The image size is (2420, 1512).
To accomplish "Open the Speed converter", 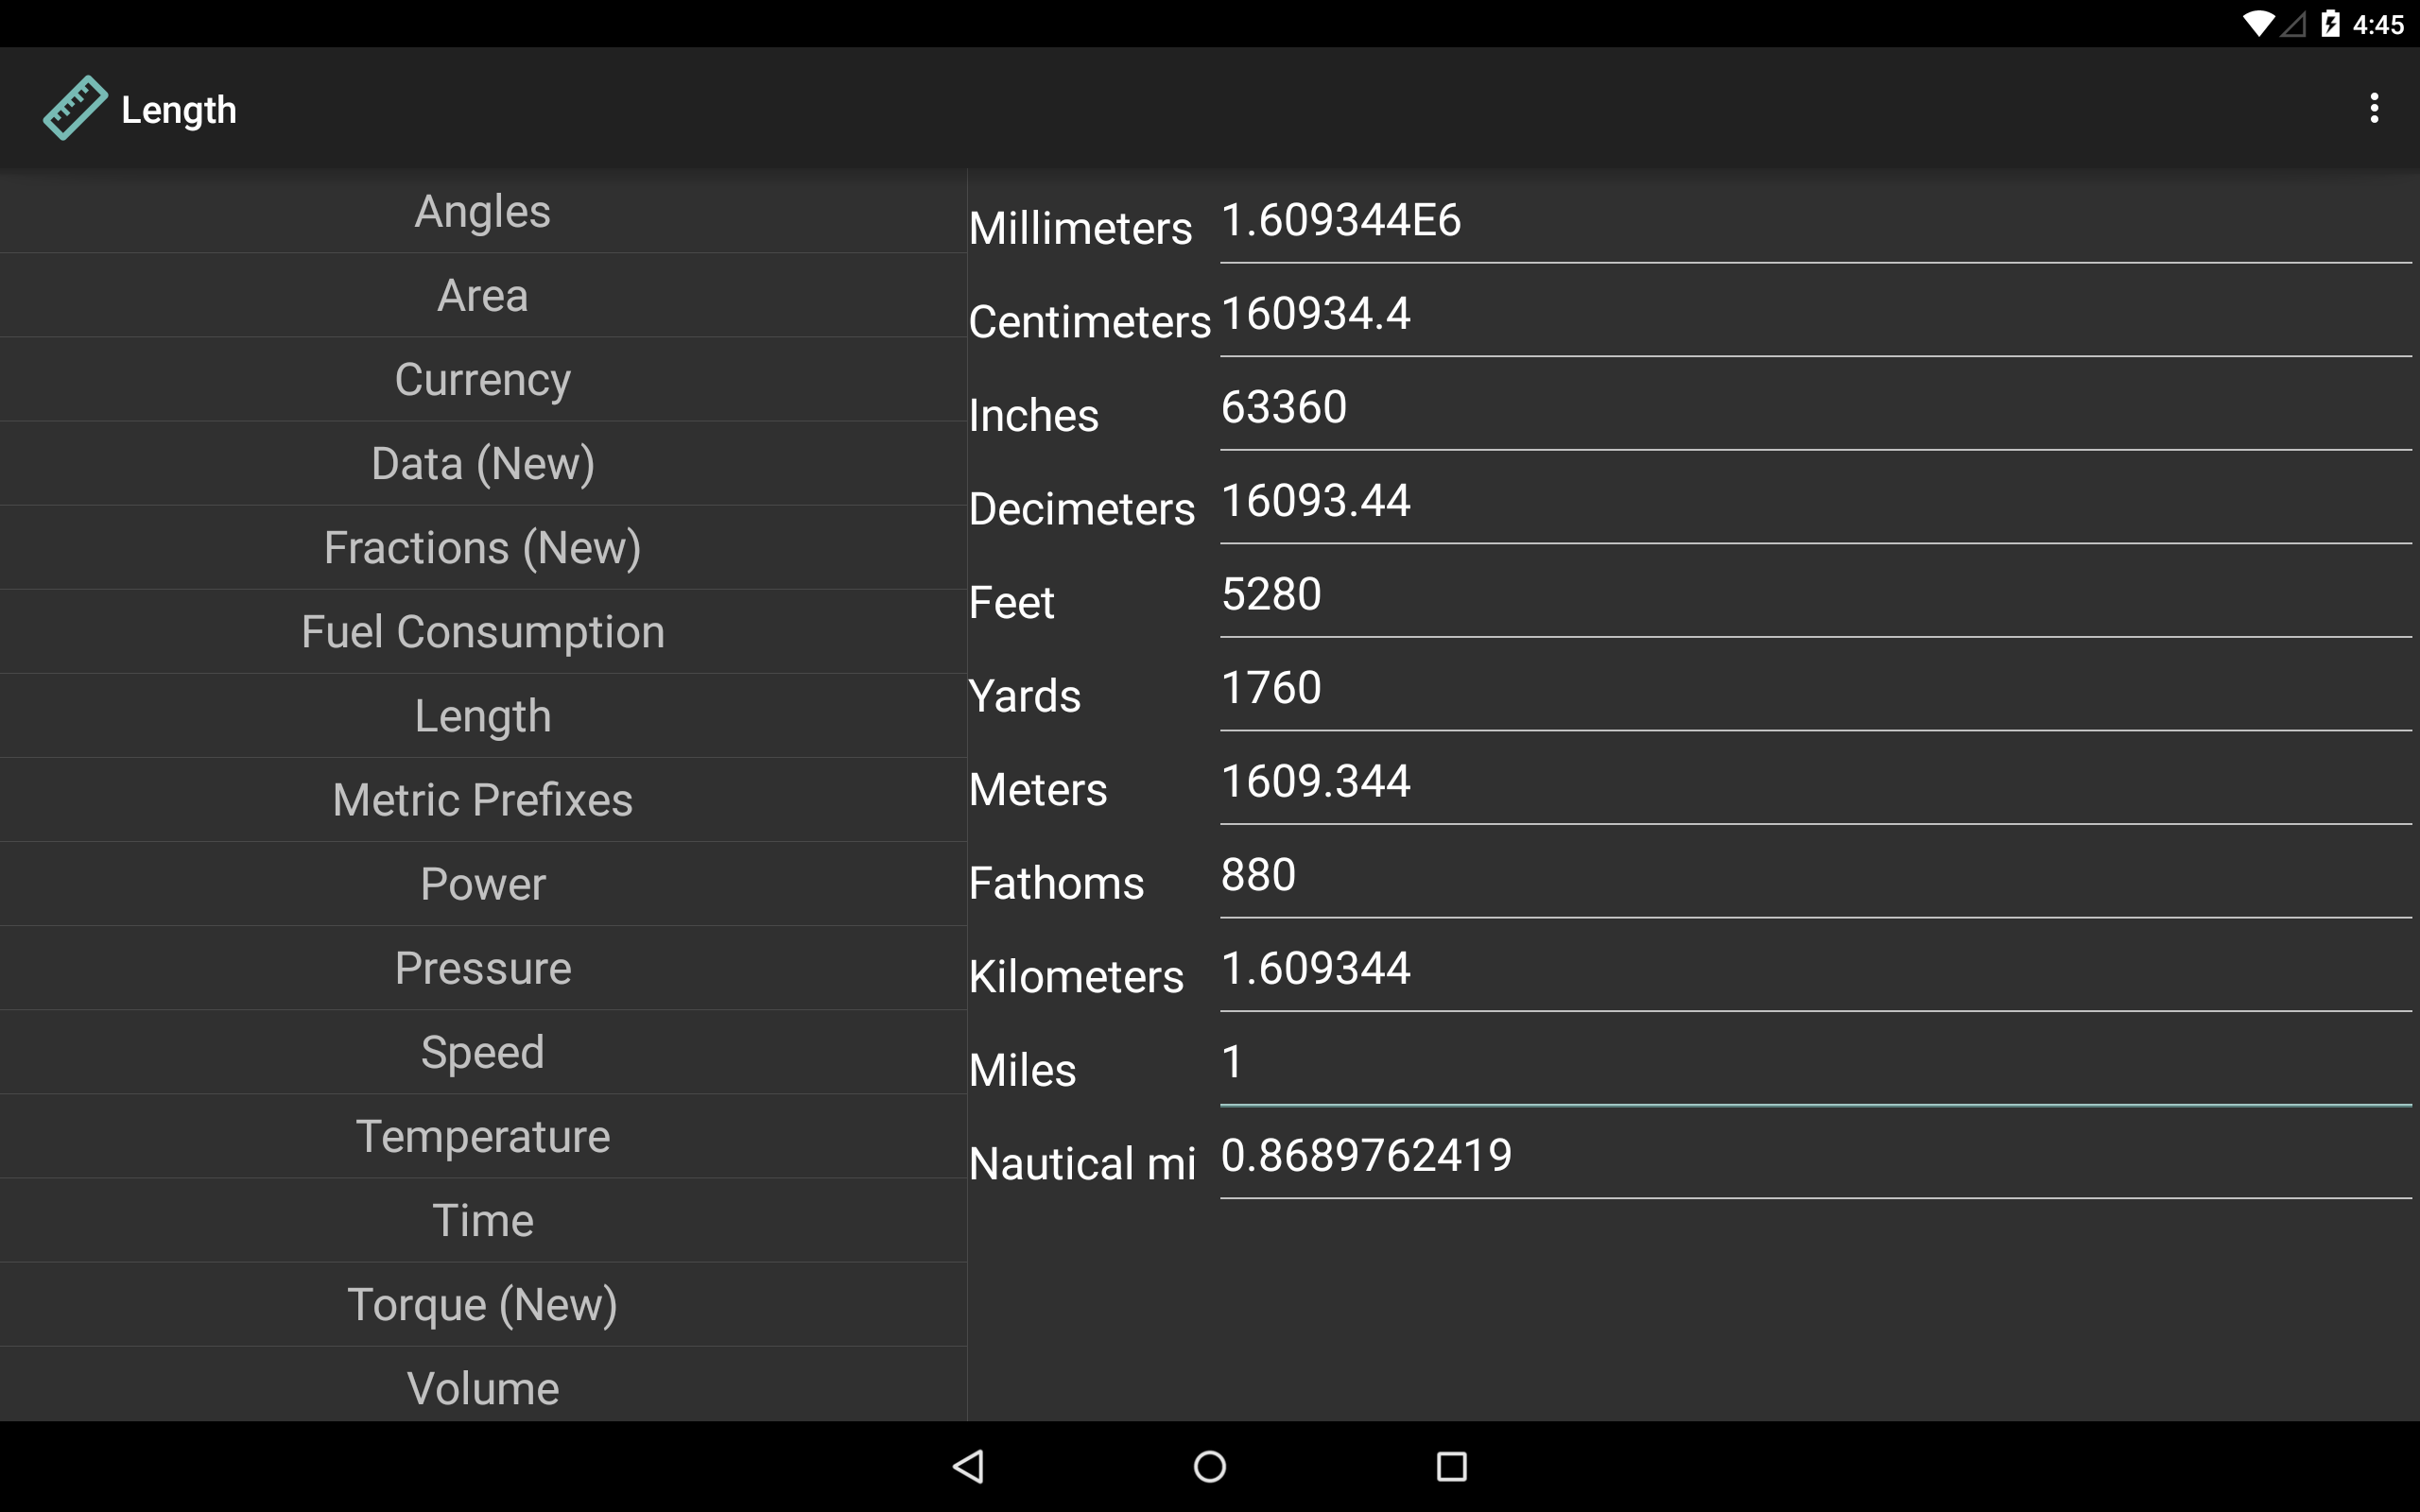I will point(483,1051).
